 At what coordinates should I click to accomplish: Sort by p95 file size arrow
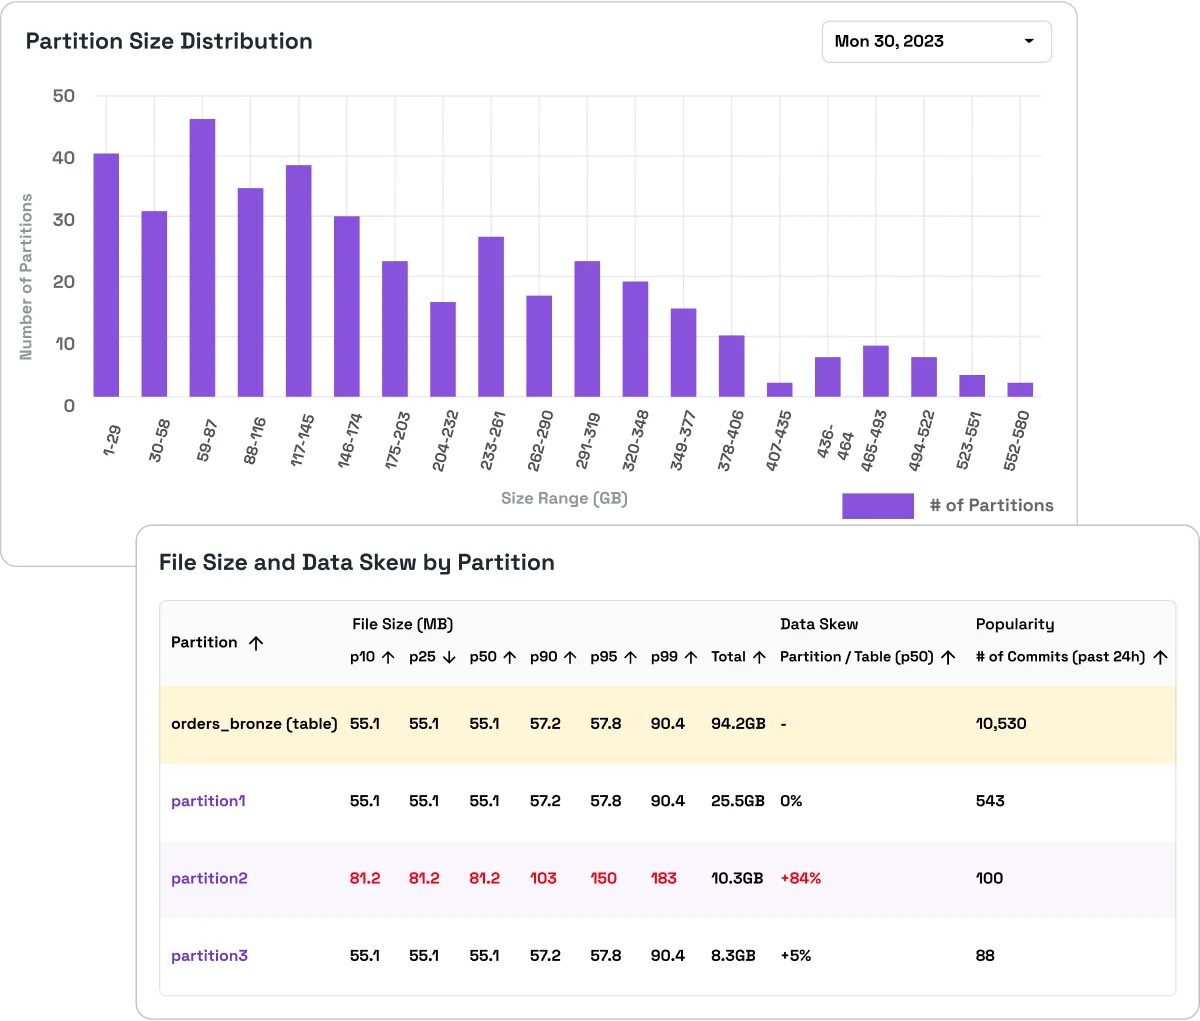(631, 657)
